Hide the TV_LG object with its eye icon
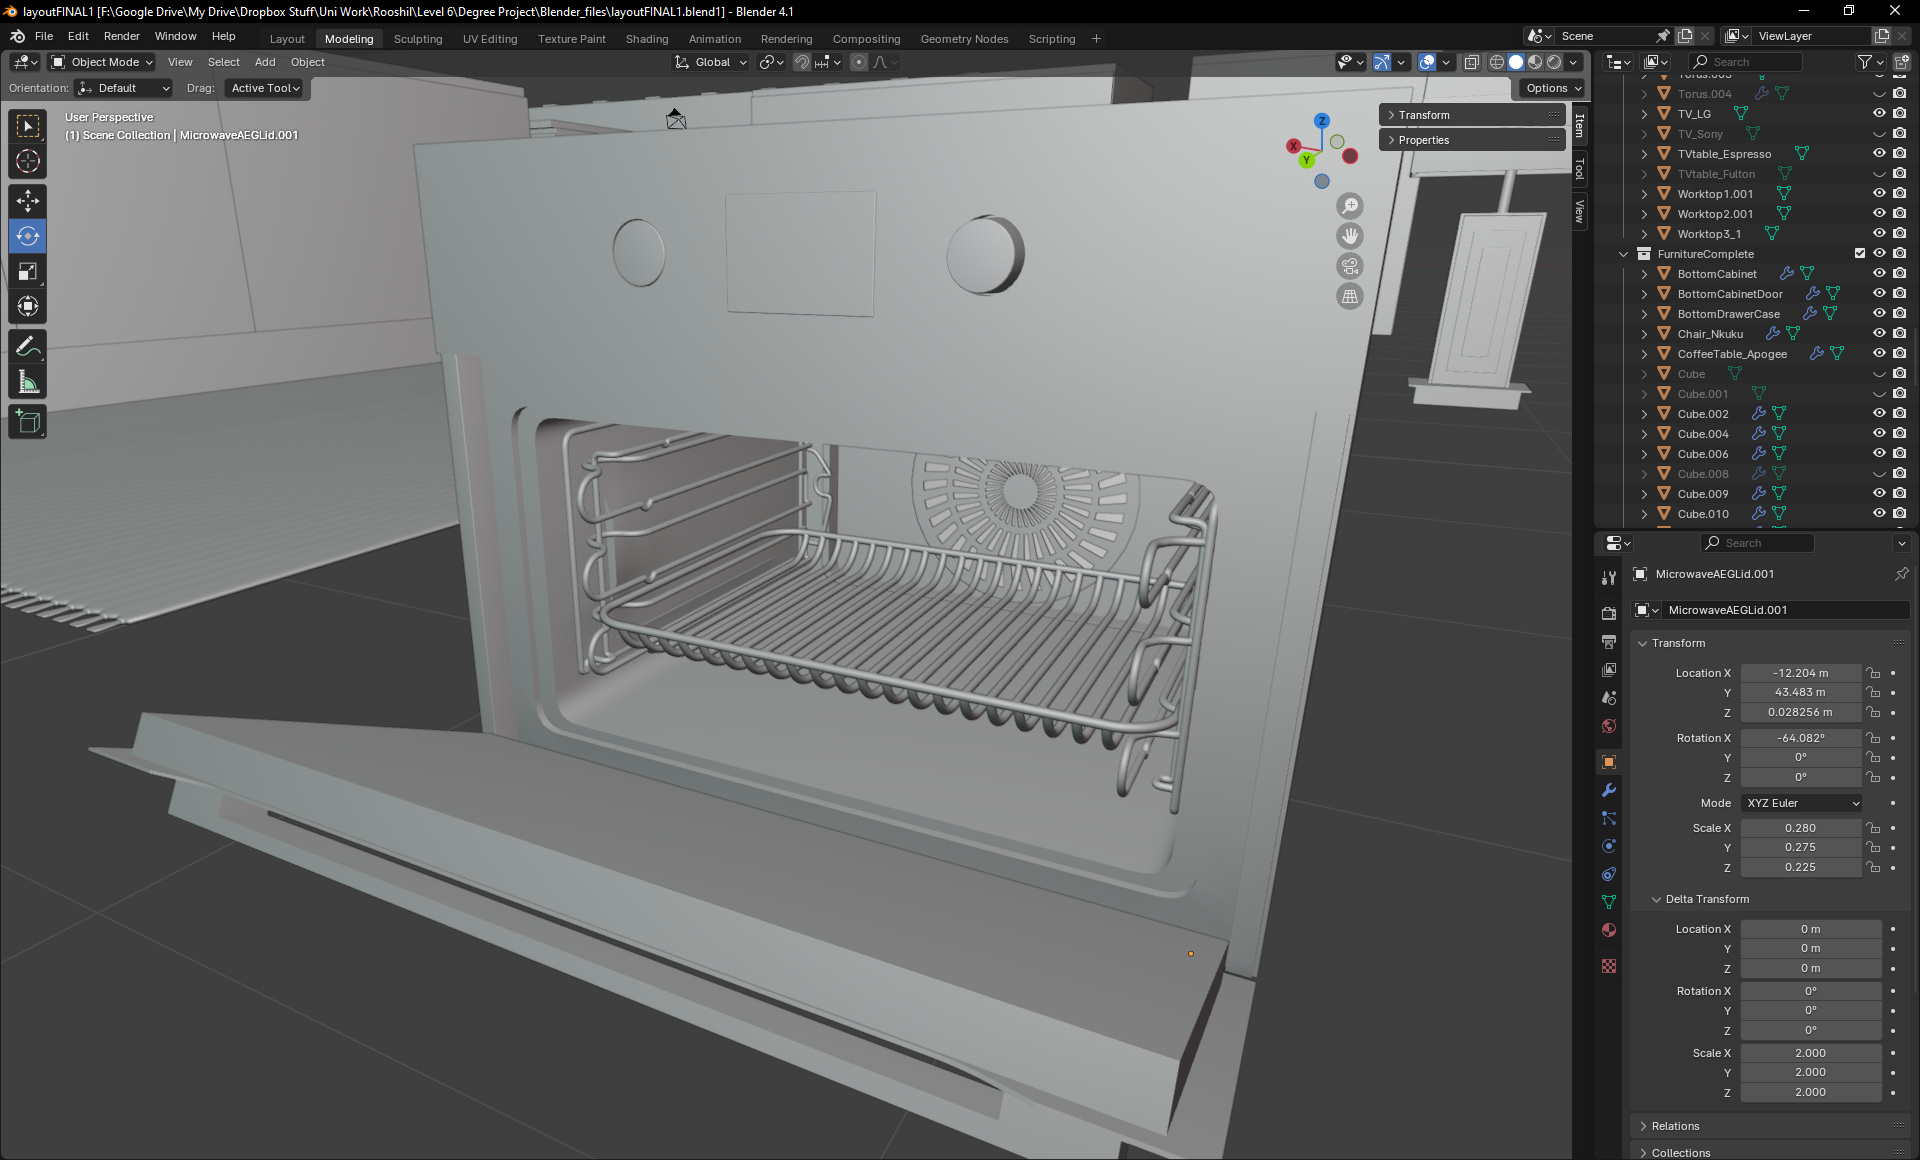 tap(1879, 113)
